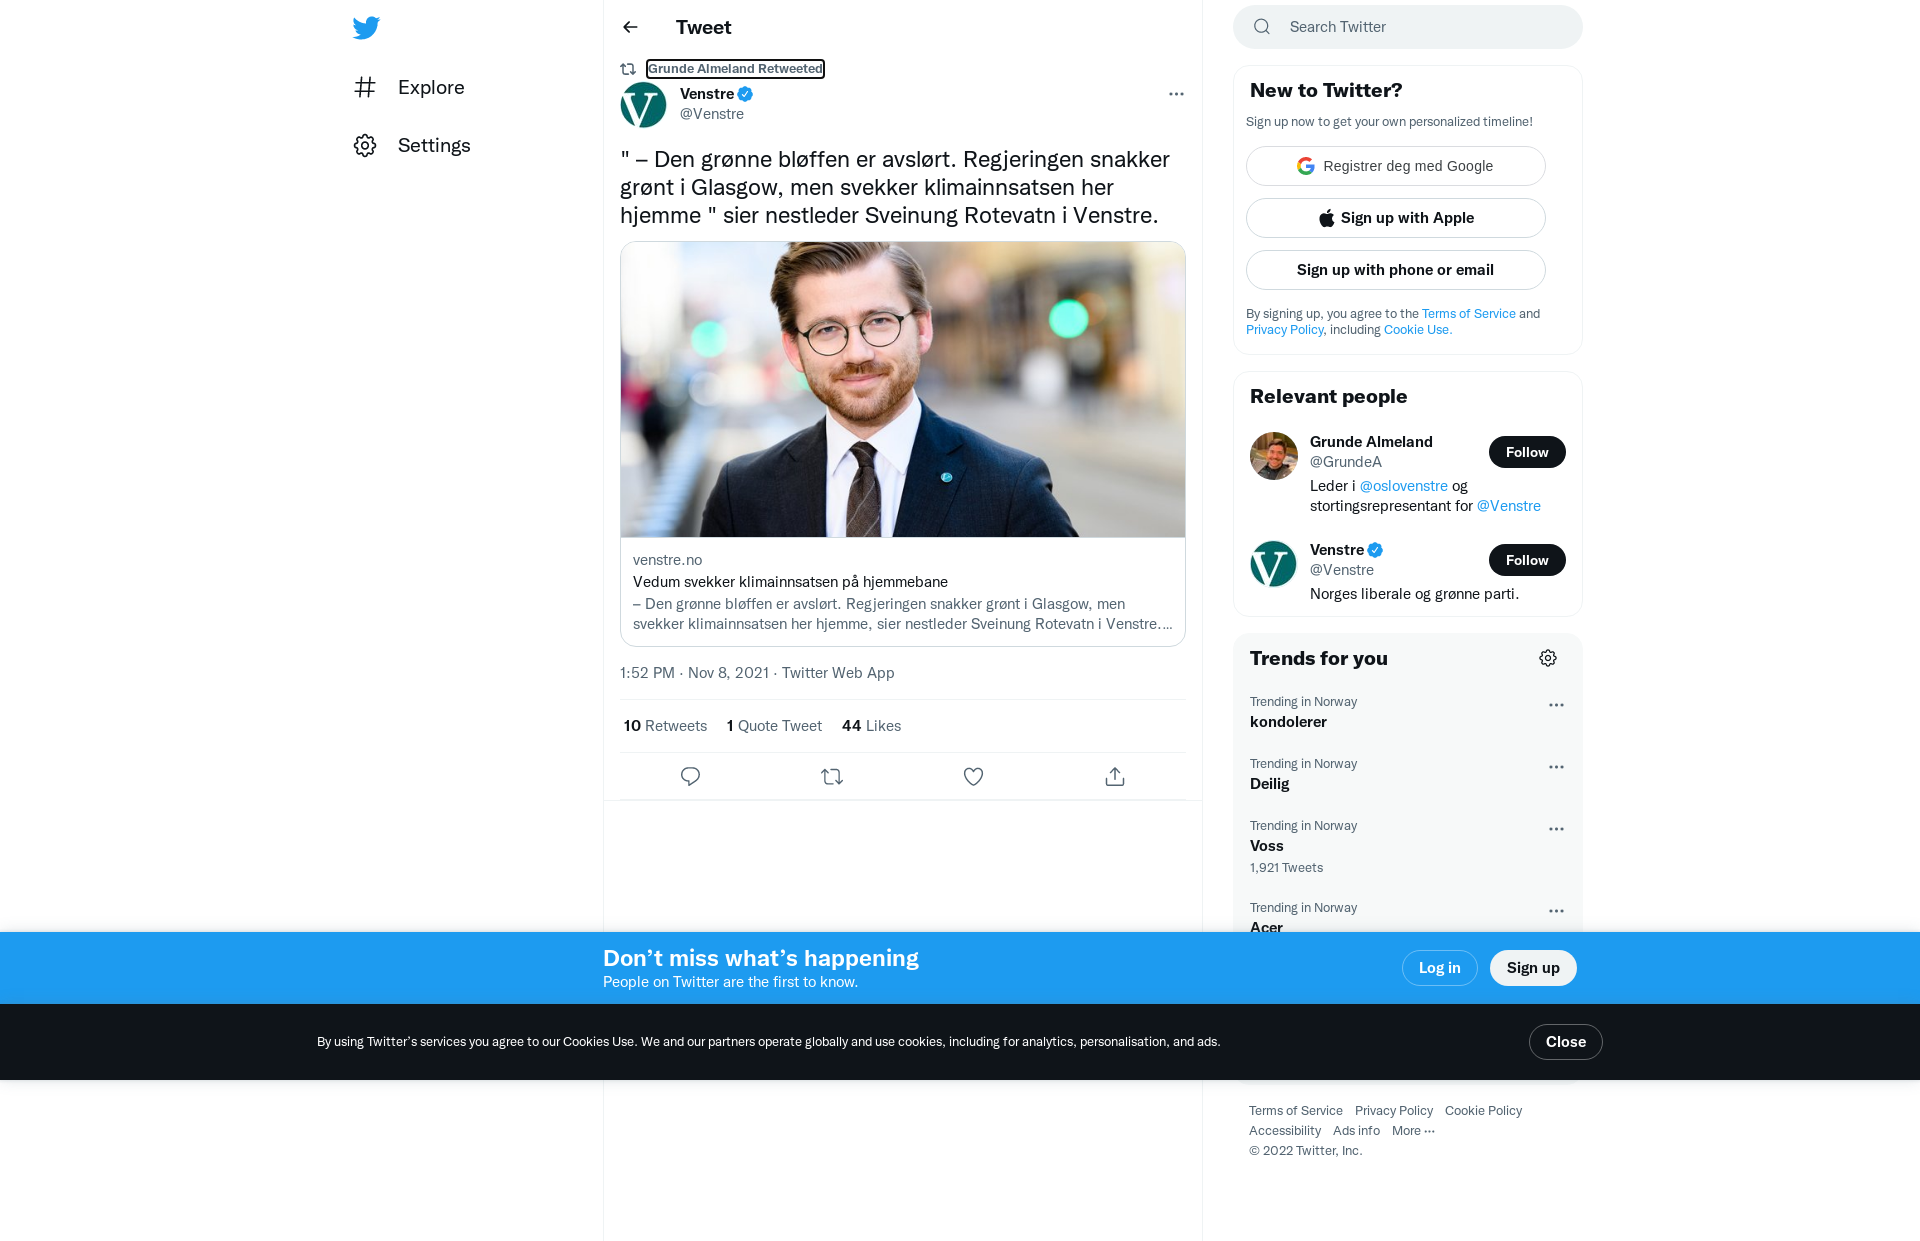Open the Vedum svekker klimainnsatsen article headline
This screenshot has height=1241, width=1920.
pyautogui.click(x=790, y=582)
